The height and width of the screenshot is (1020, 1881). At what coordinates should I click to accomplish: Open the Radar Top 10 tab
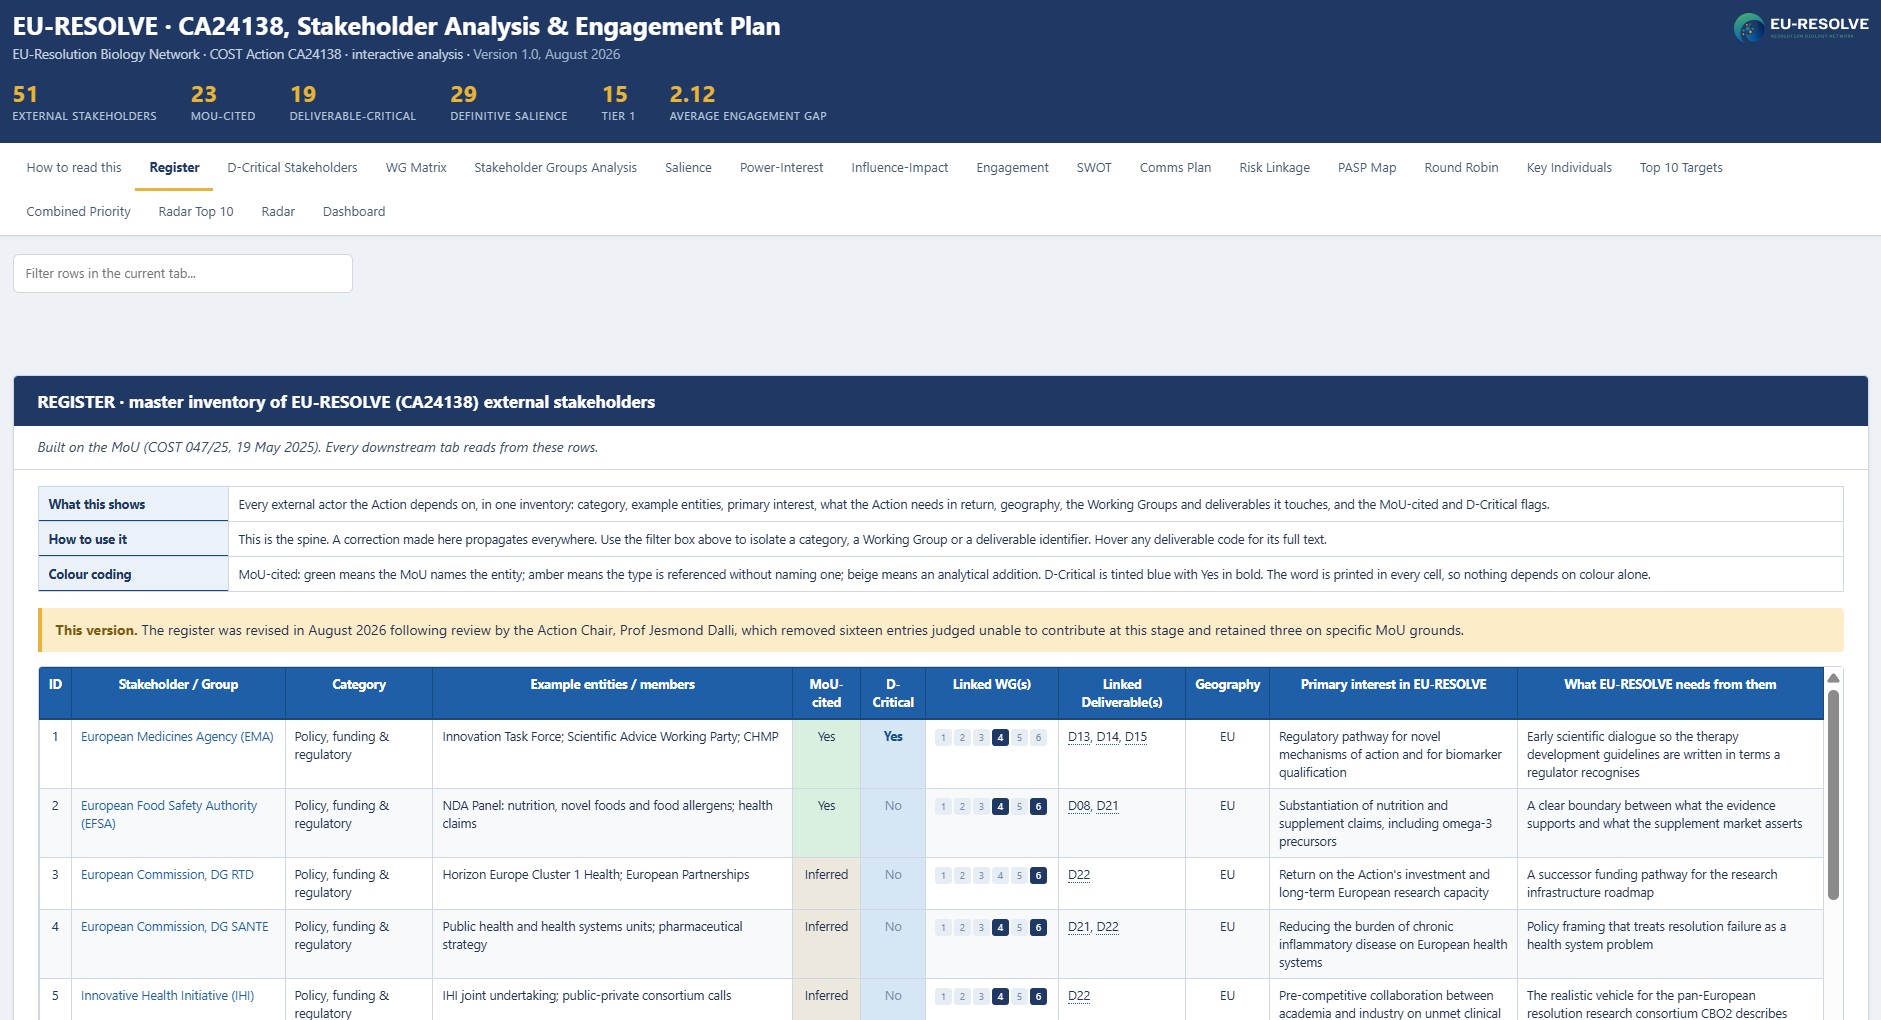(x=196, y=212)
